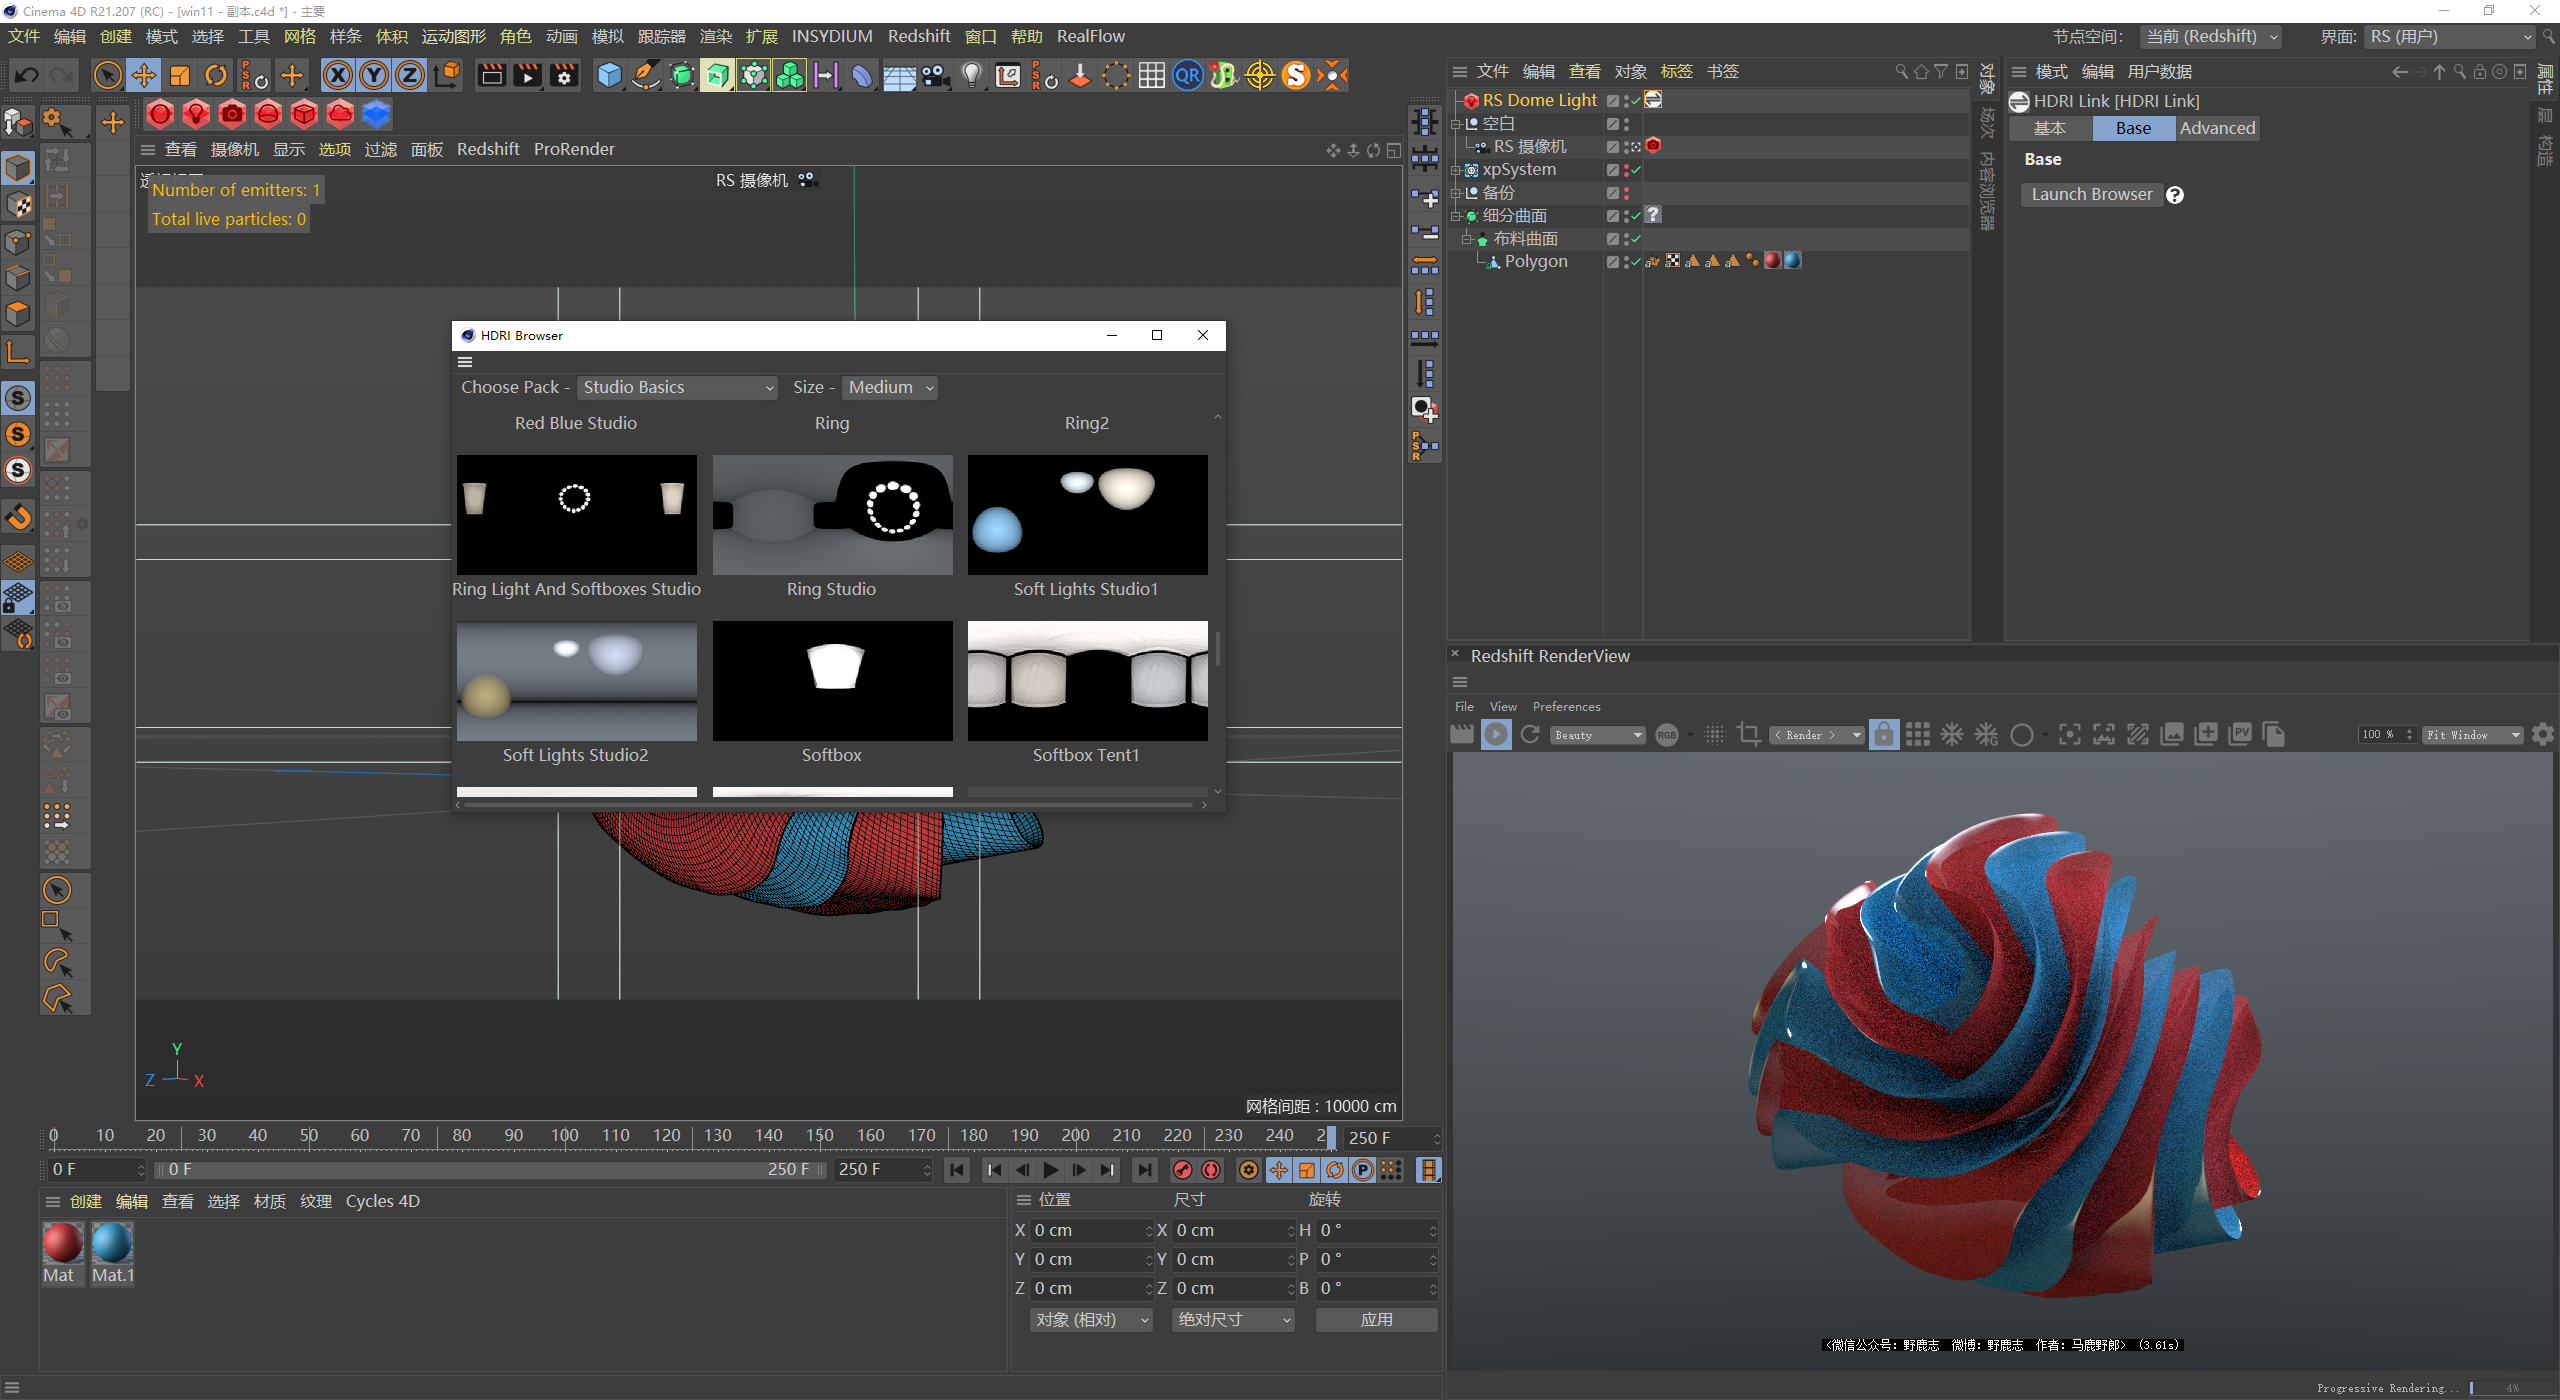Viewport: 2560px width, 1400px height.
Task: Expand the xpSystem tree item
Action: [x=1456, y=170]
